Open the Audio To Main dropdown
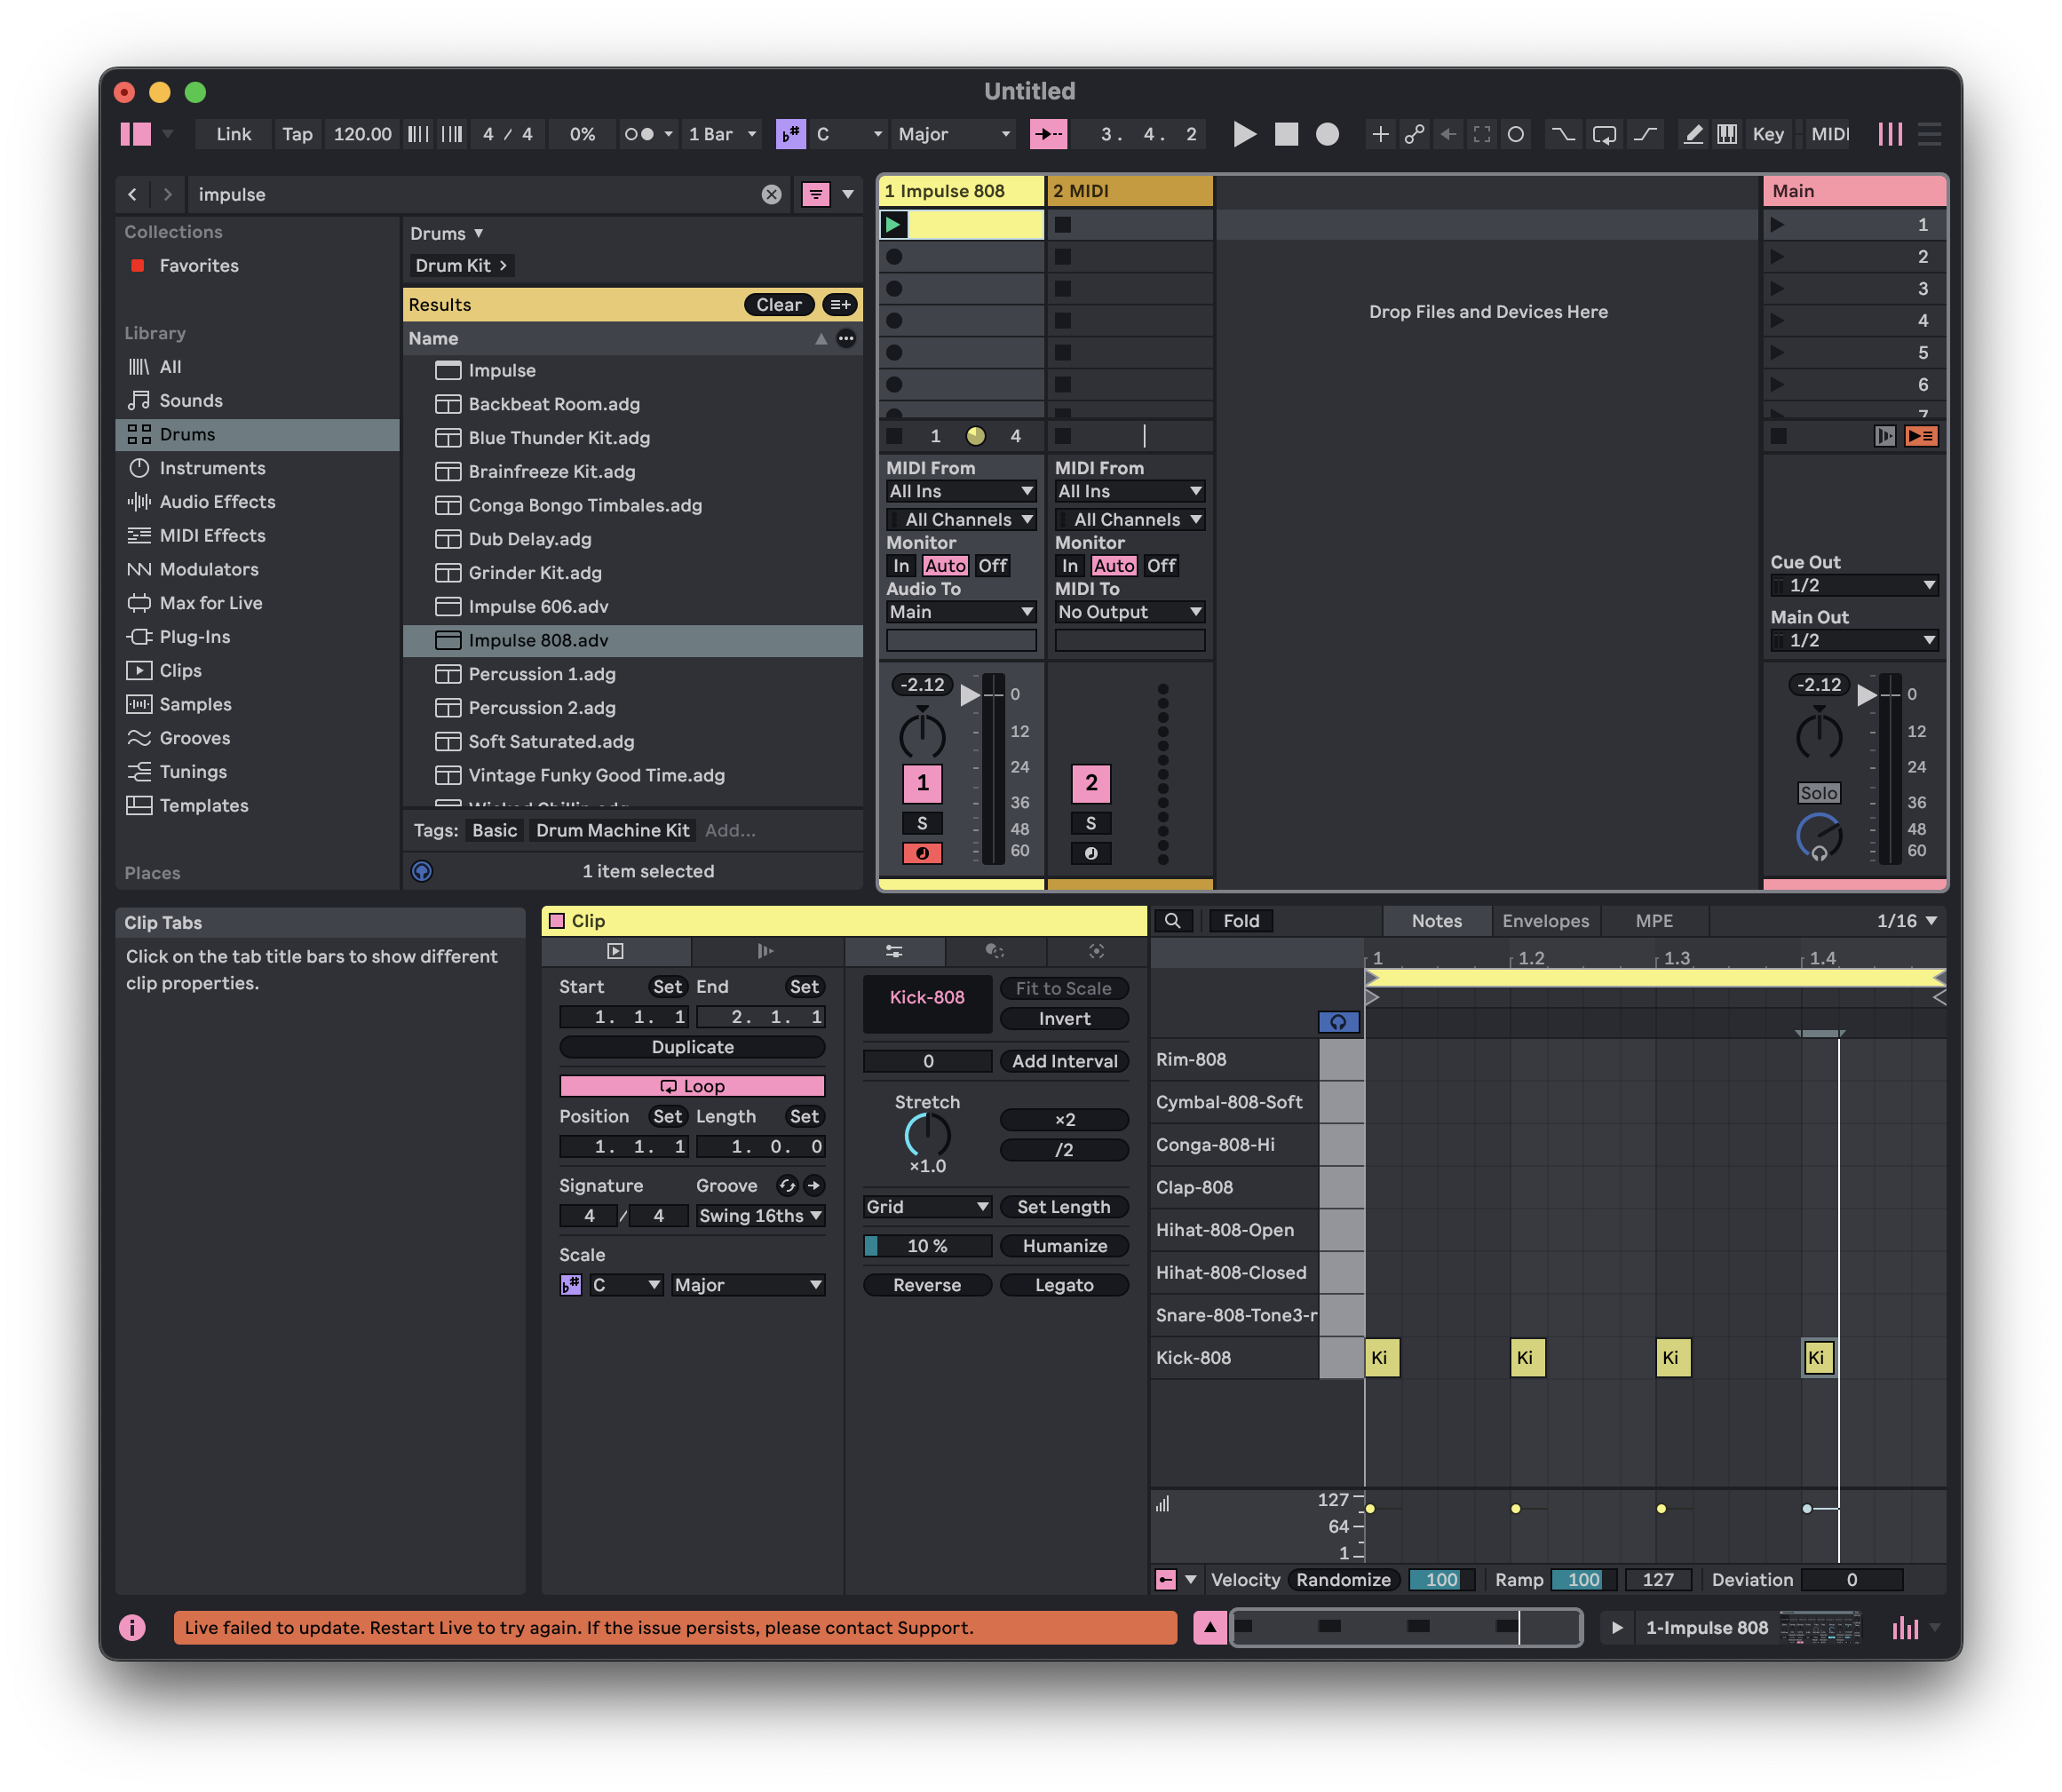Screen dimensions: 2062x1792 960,612
